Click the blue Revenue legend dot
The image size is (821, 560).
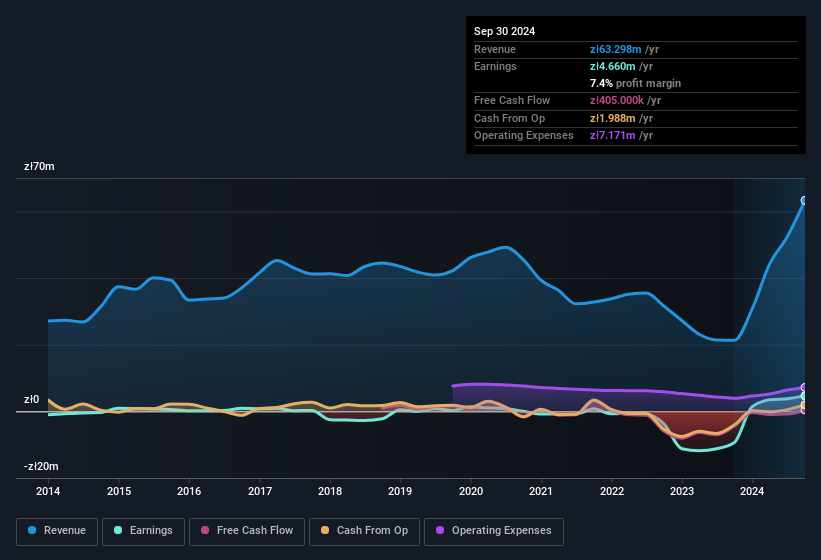32,530
